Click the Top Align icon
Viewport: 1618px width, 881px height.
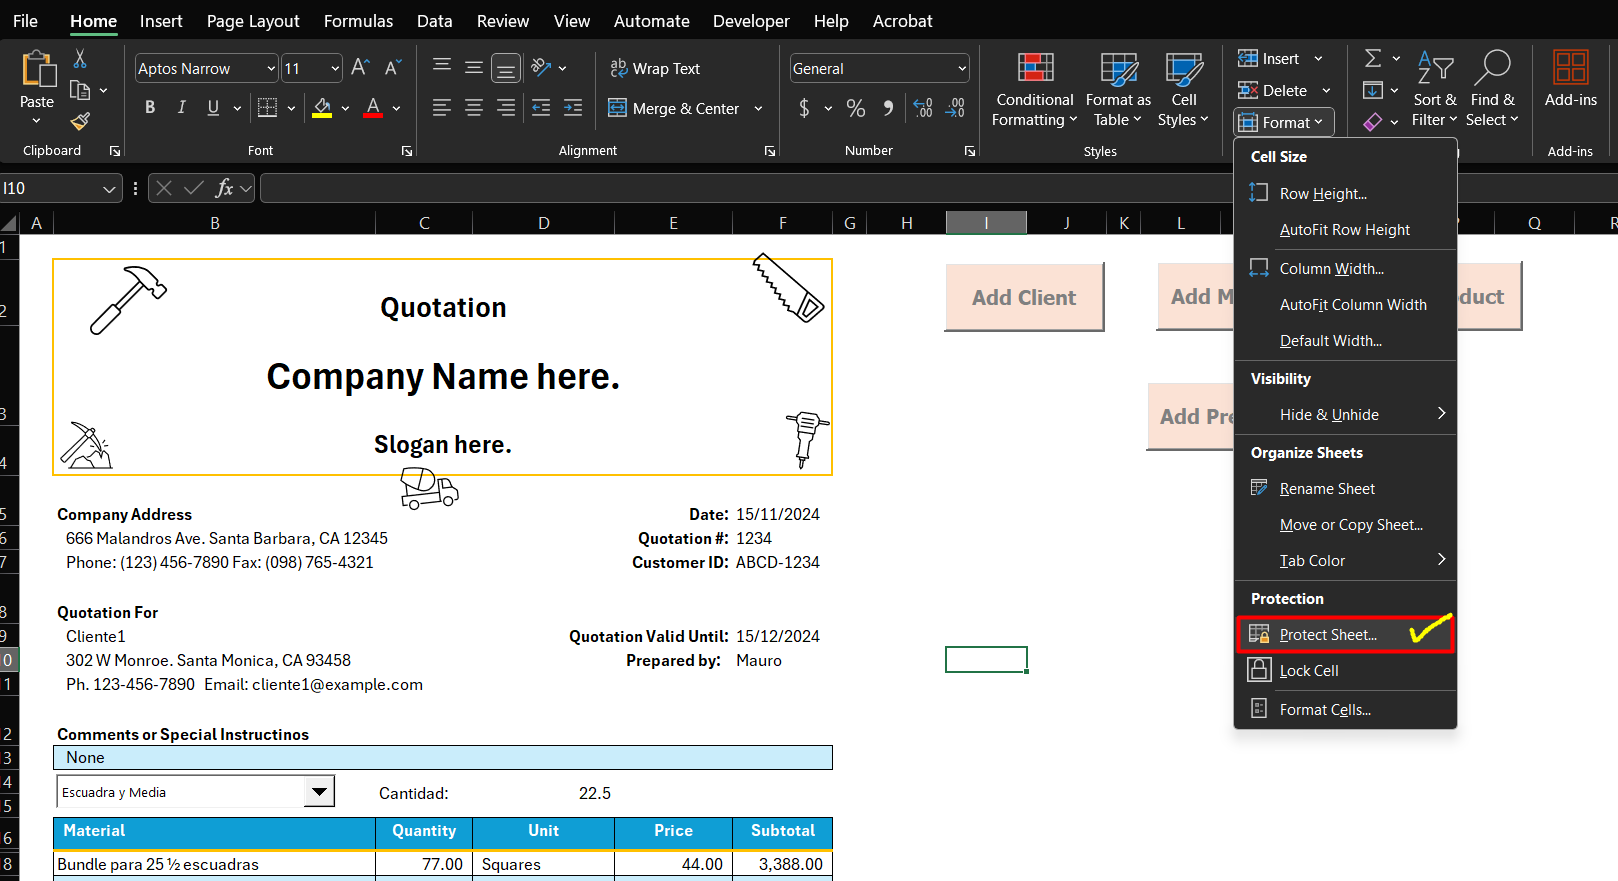point(441,67)
